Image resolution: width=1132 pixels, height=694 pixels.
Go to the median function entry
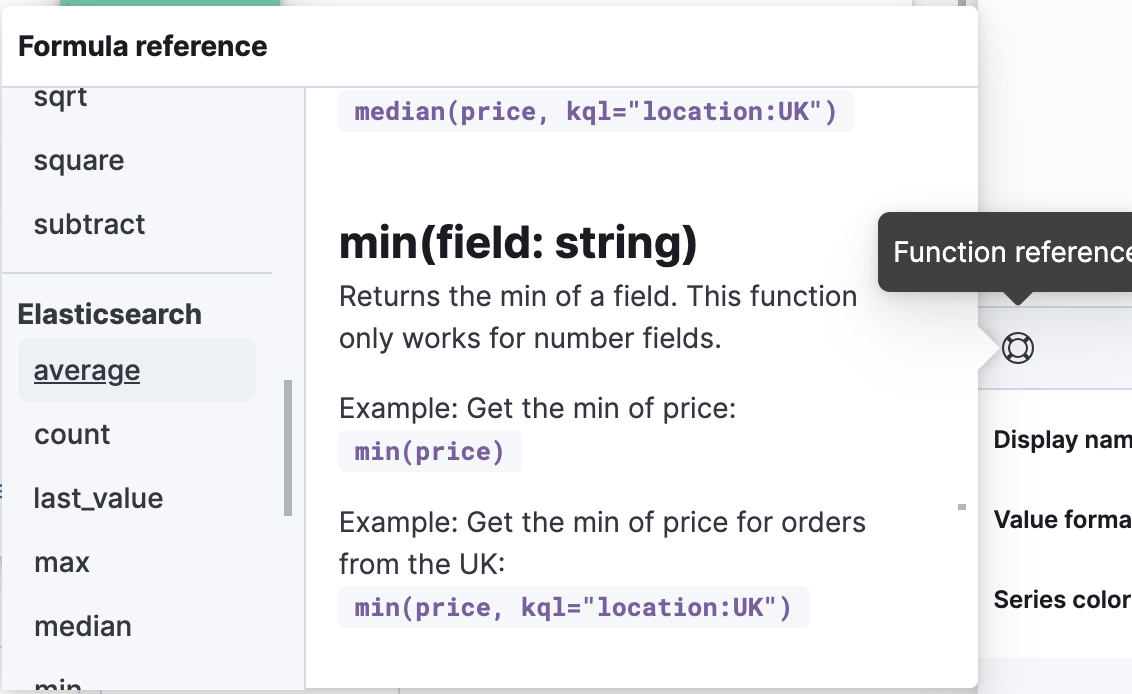tap(83, 627)
